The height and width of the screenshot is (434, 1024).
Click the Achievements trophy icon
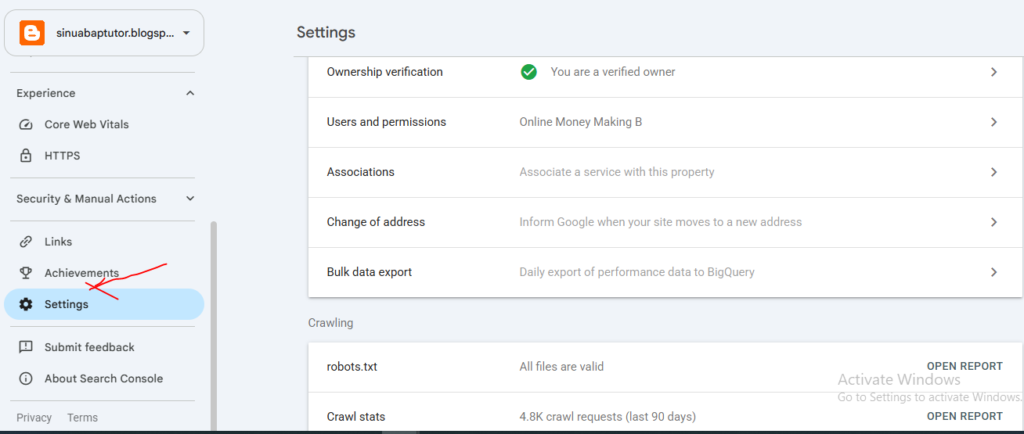point(26,273)
